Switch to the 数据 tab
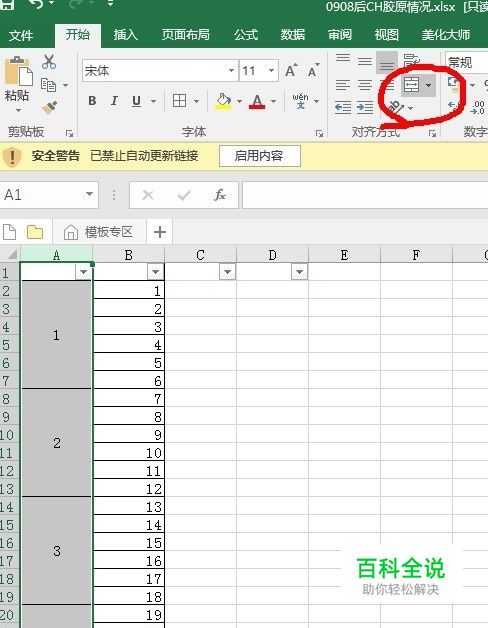 click(x=292, y=35)
